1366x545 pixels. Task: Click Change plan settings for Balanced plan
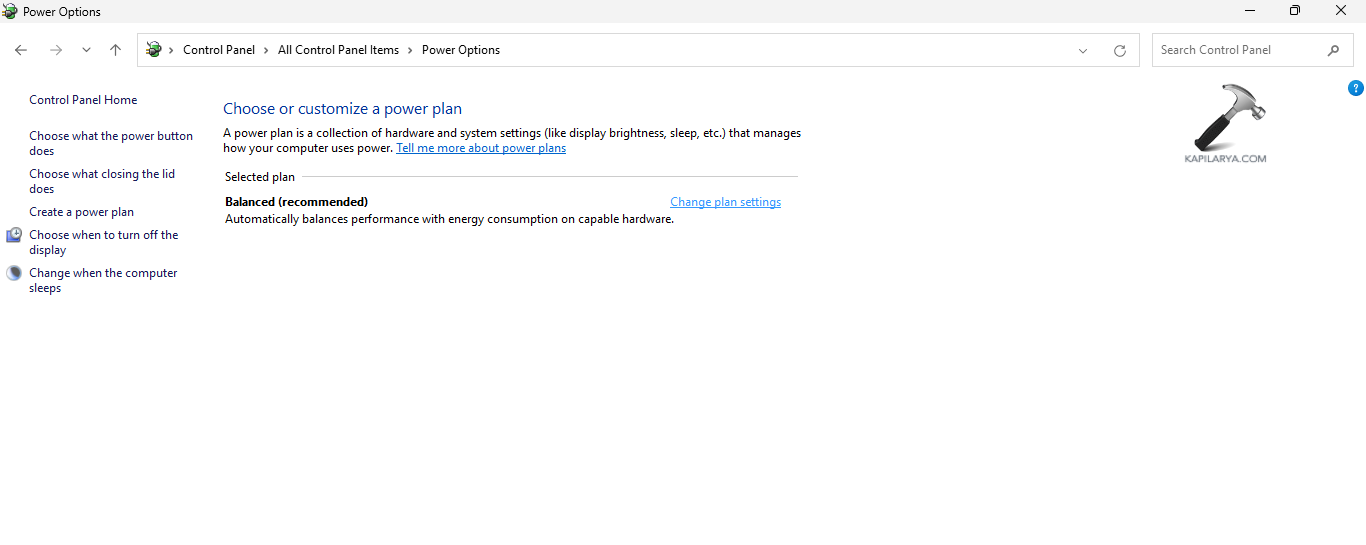[725, 202]
